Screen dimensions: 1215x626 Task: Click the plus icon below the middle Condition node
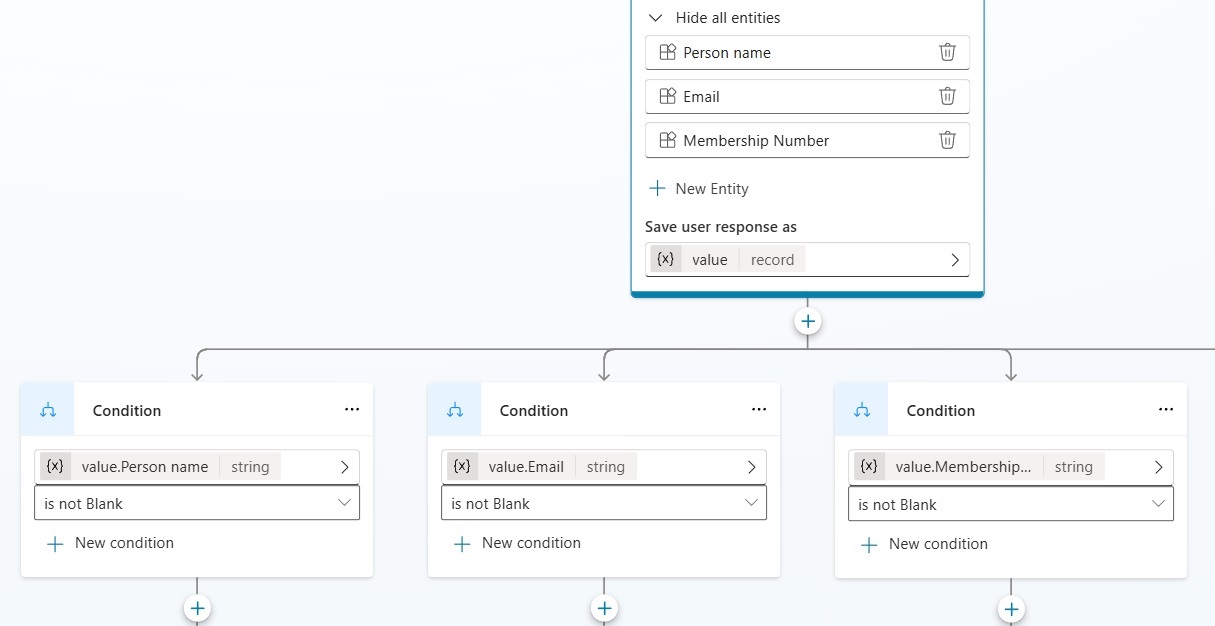tap(604, 608)
